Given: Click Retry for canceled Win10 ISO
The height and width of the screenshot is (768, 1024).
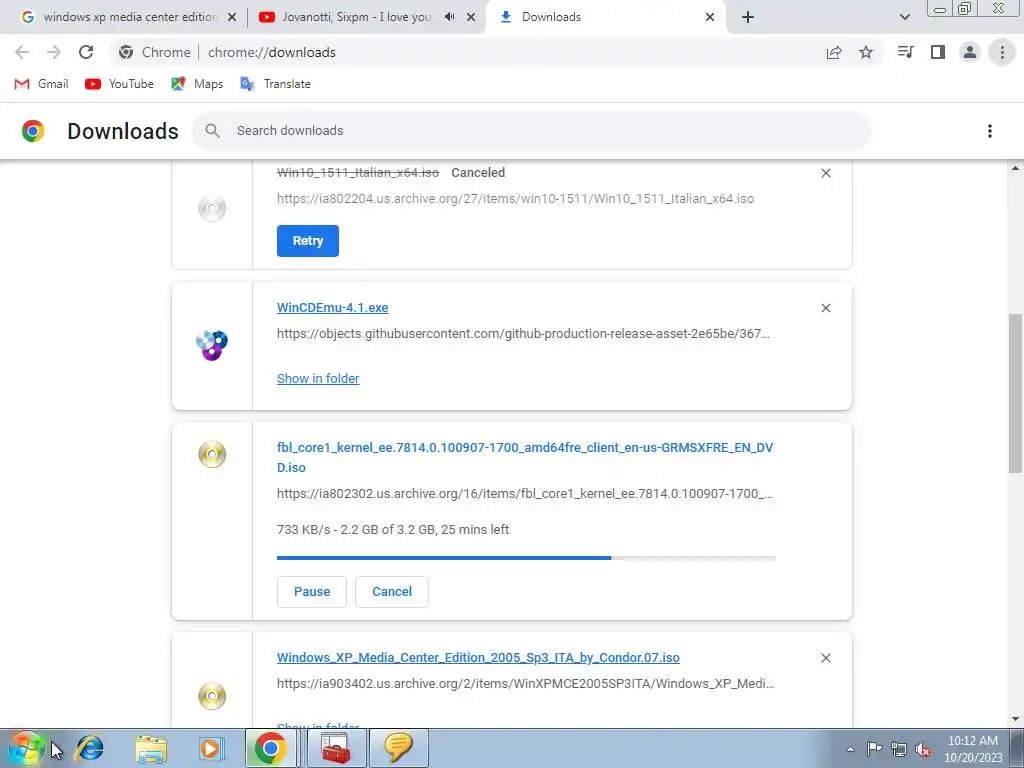Looking at the screenshot, I should (308, 241).
